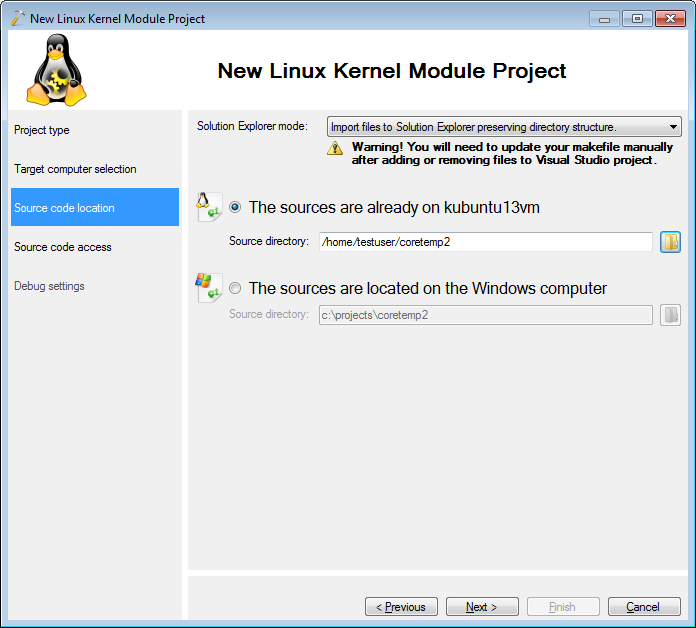Click the makefile warning message text
The width and height of the screenshot is (696, 628).
[x=512, y=153]
